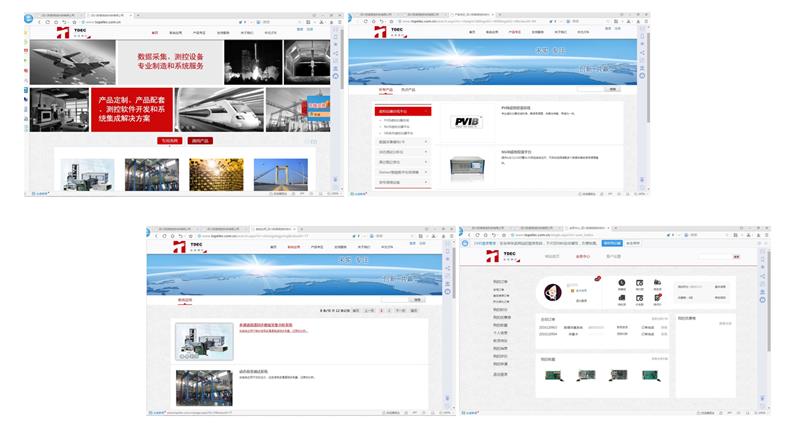
Task: Click the refresh icon in homepage window
Action: [48, 22]
